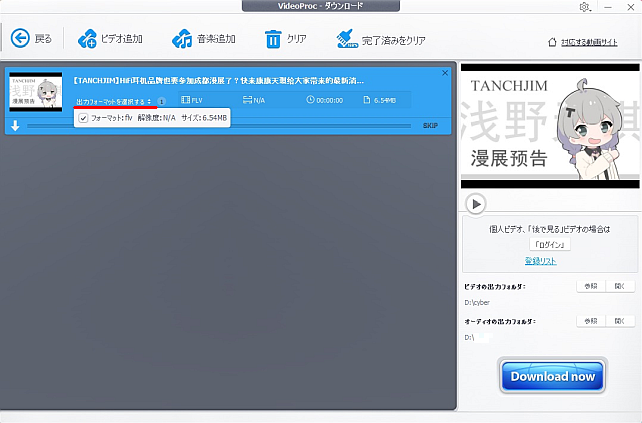Minimize the VideoProc window
This screenshot has height=423, width=642.
pyautogui.click(x=608, y=7)
